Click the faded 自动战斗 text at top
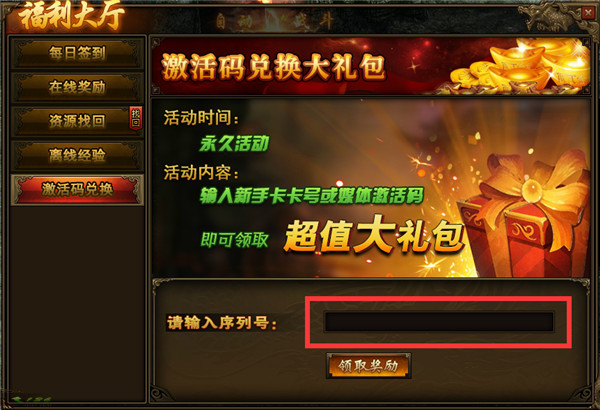The image size is (600, 410). (274, 21)
